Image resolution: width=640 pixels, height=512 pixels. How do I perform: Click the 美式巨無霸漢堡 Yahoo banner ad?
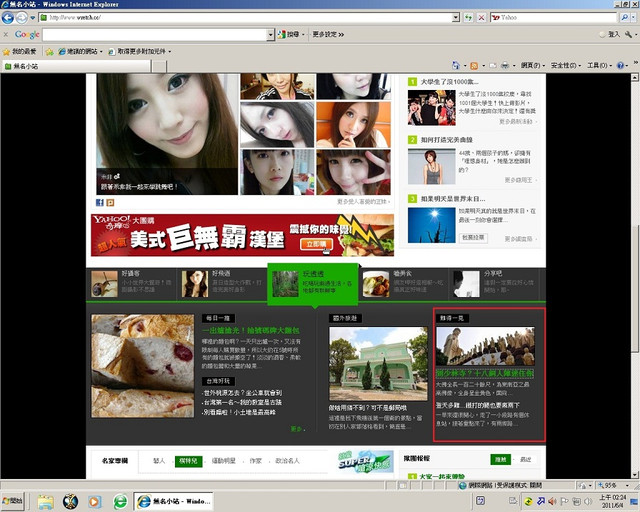(242, 235)
